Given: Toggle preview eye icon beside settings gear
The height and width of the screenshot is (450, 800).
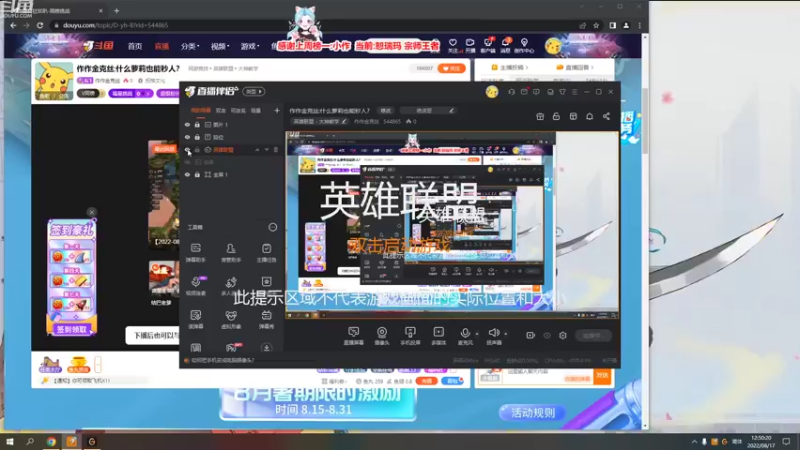Looking at the screenshot, I should [x=547, y=335].
